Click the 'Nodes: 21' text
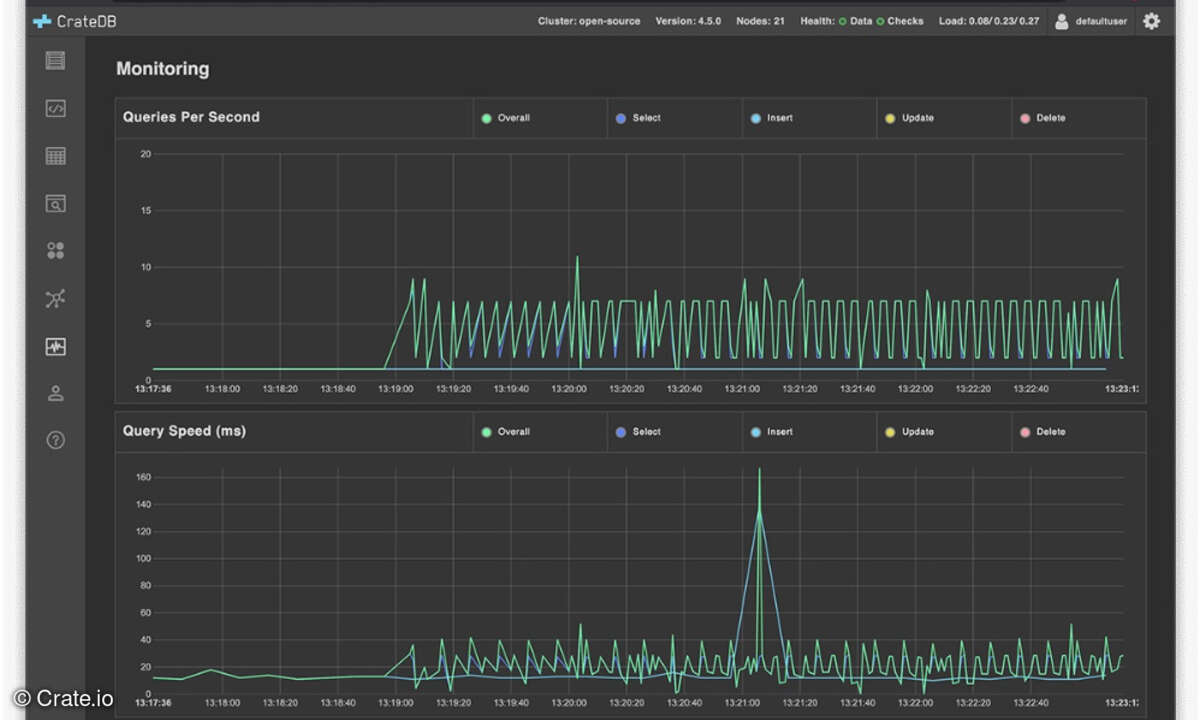This screenshot has width=1200, height=720. click(760, 21)
